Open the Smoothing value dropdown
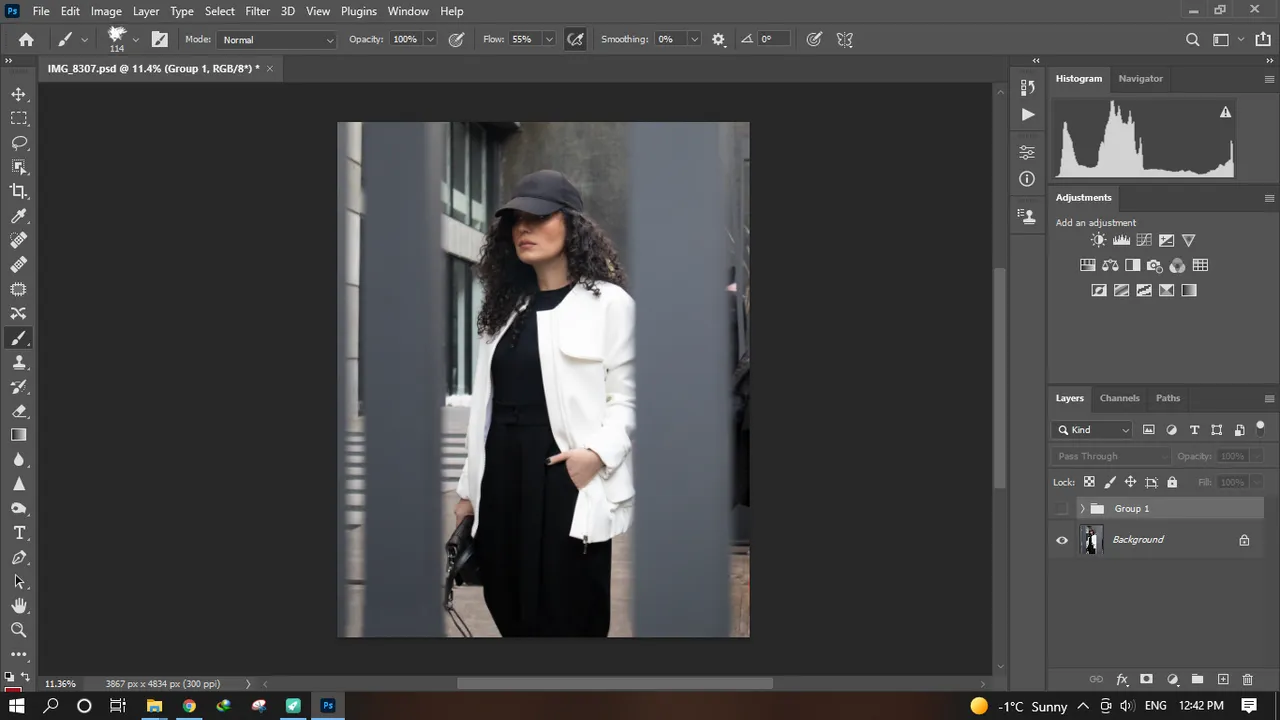 coord(693,40)
